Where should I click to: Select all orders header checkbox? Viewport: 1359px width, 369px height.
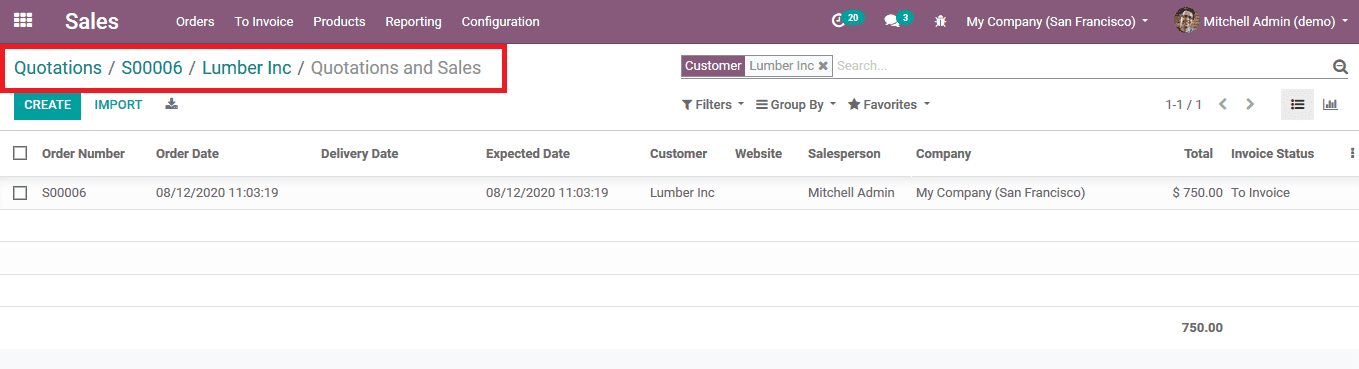point(20,153)
